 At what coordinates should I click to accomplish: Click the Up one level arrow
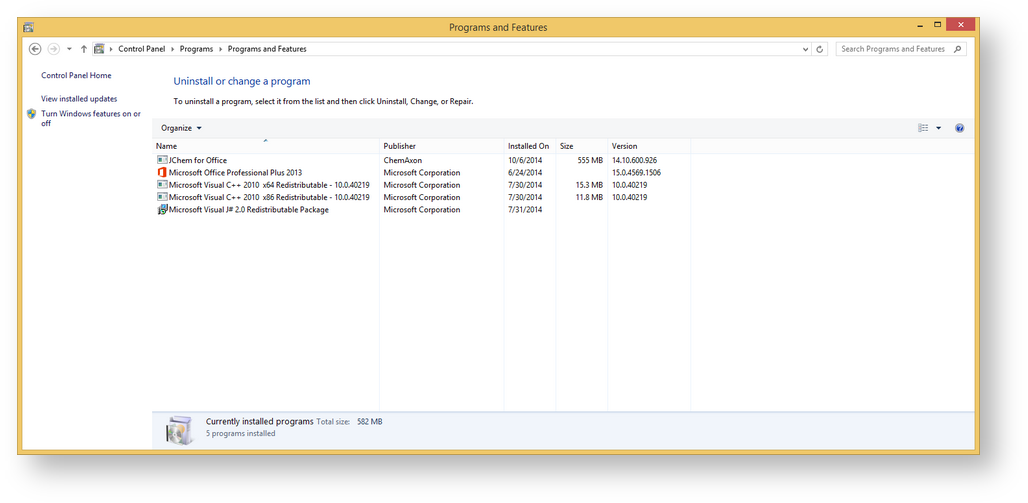[x=84, y=49]
